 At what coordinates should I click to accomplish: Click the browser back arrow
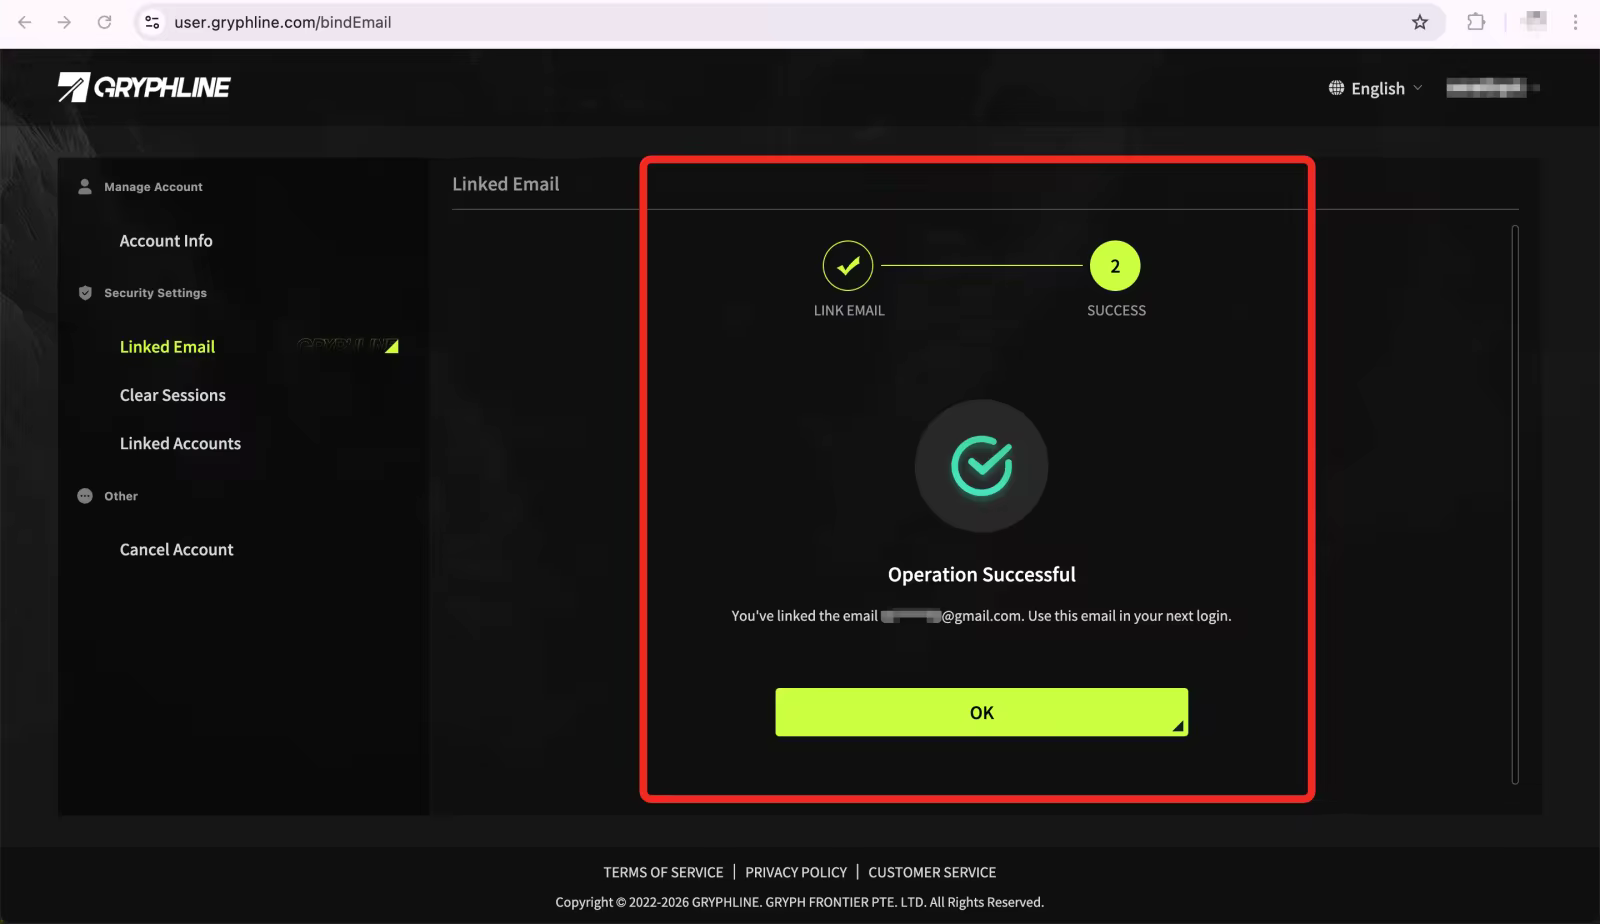click(25, 22)
